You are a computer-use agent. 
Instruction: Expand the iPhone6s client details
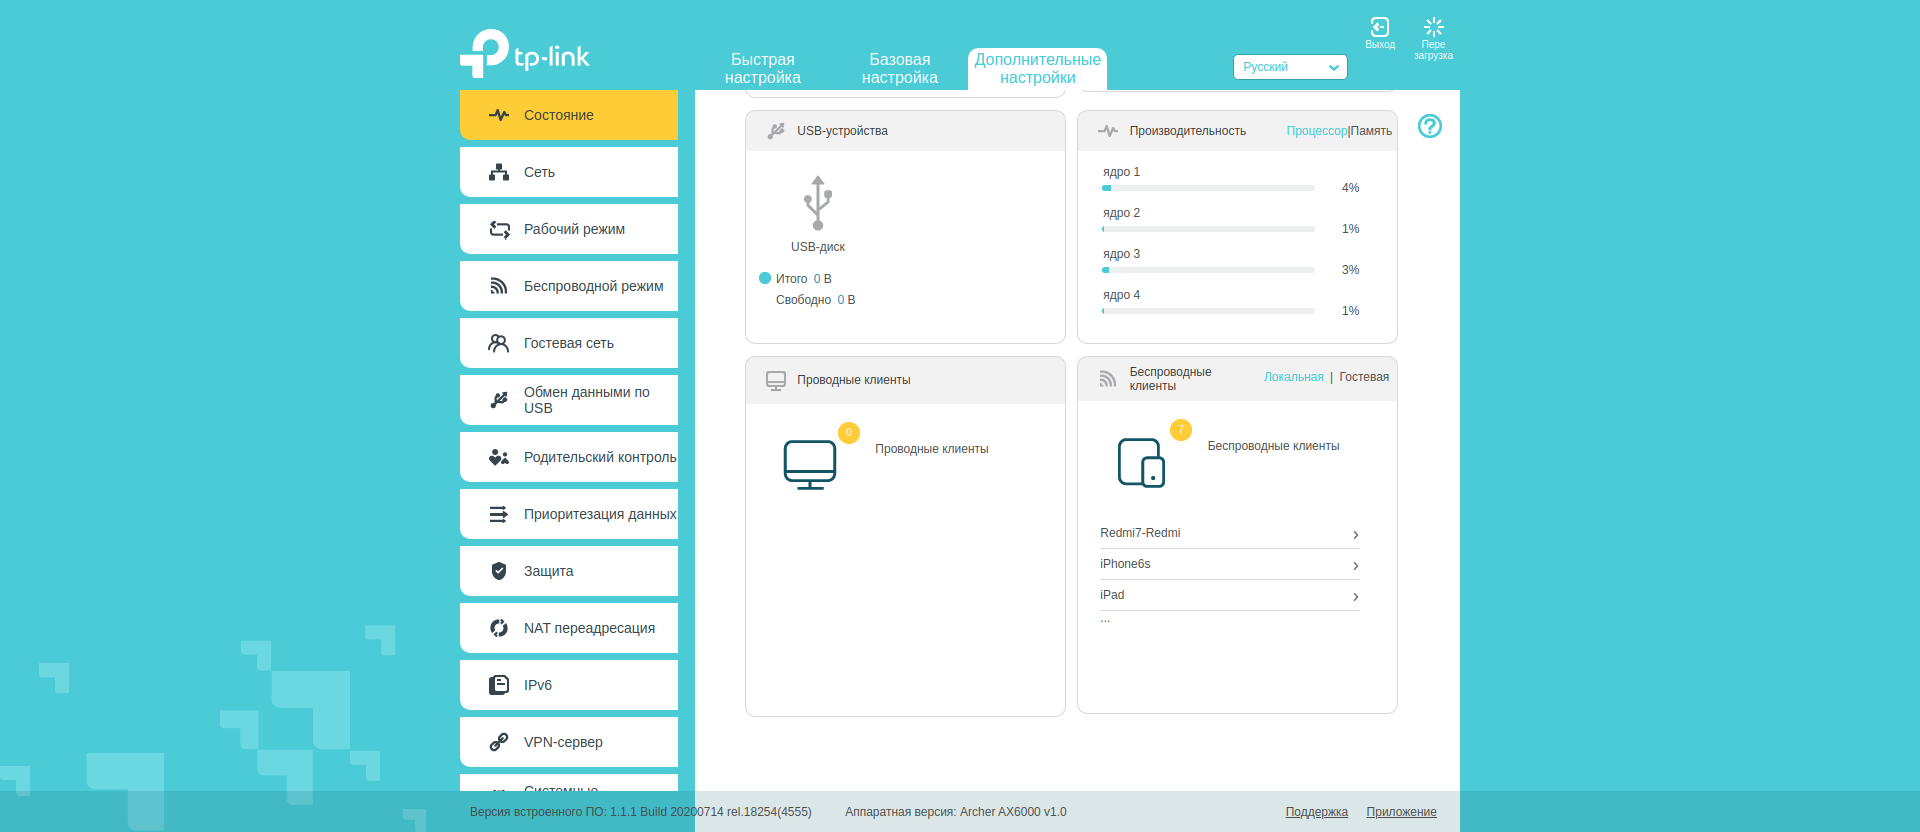(x=1355, y=566)
